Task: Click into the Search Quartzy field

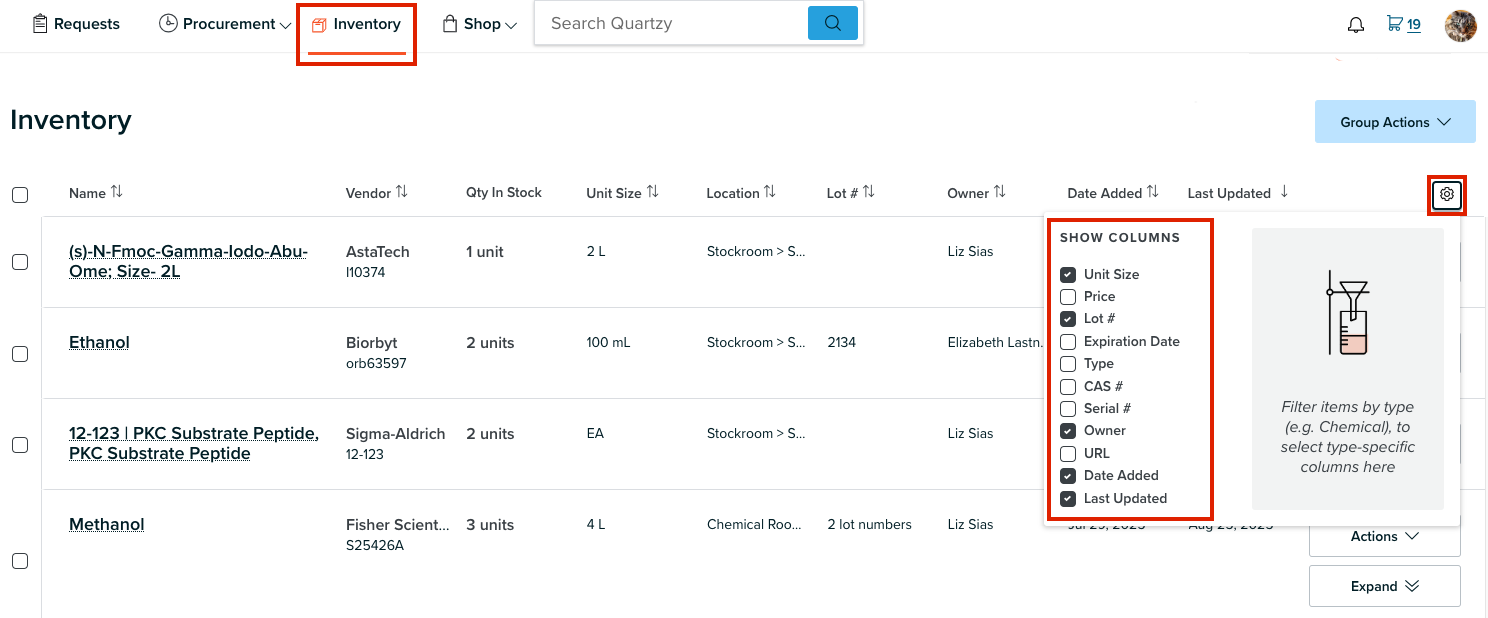Action: (671, 23)
